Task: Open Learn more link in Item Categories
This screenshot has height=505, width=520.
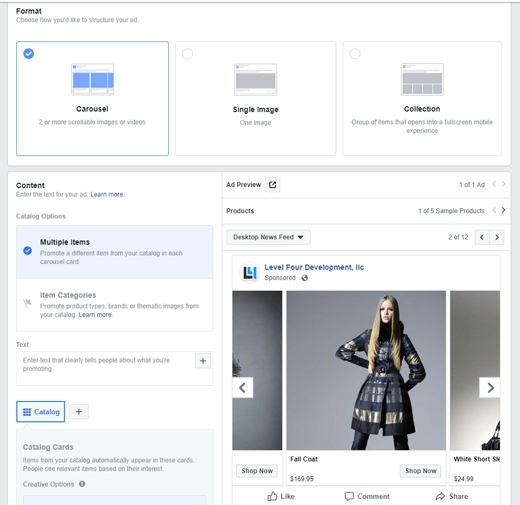Action: click(x=95, y=315)
